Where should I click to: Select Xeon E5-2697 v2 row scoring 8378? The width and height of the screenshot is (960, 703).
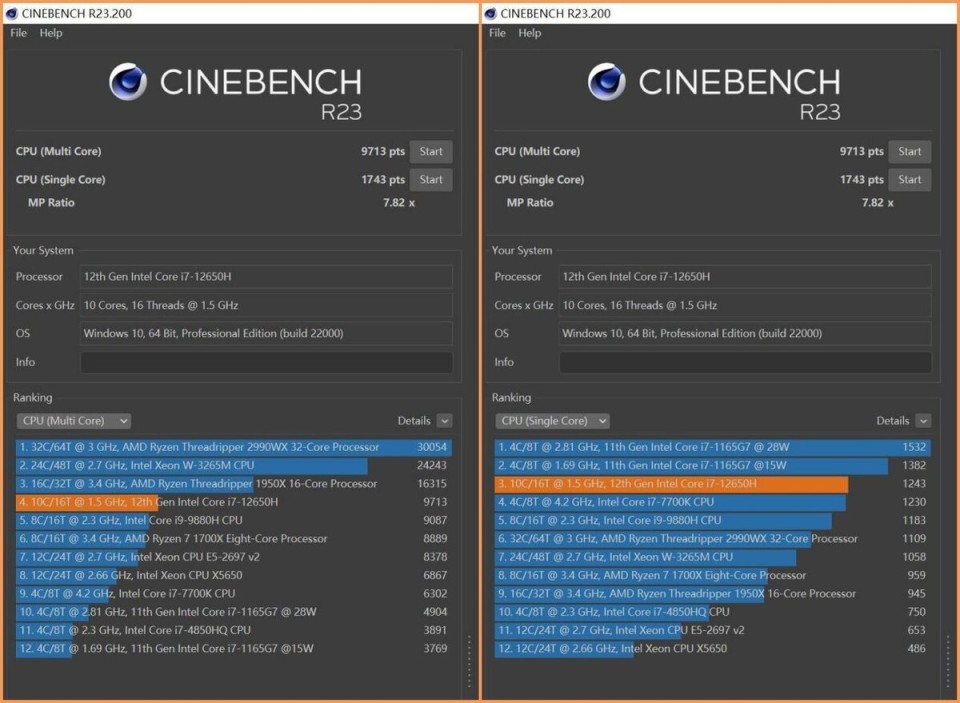coord(234,557)
